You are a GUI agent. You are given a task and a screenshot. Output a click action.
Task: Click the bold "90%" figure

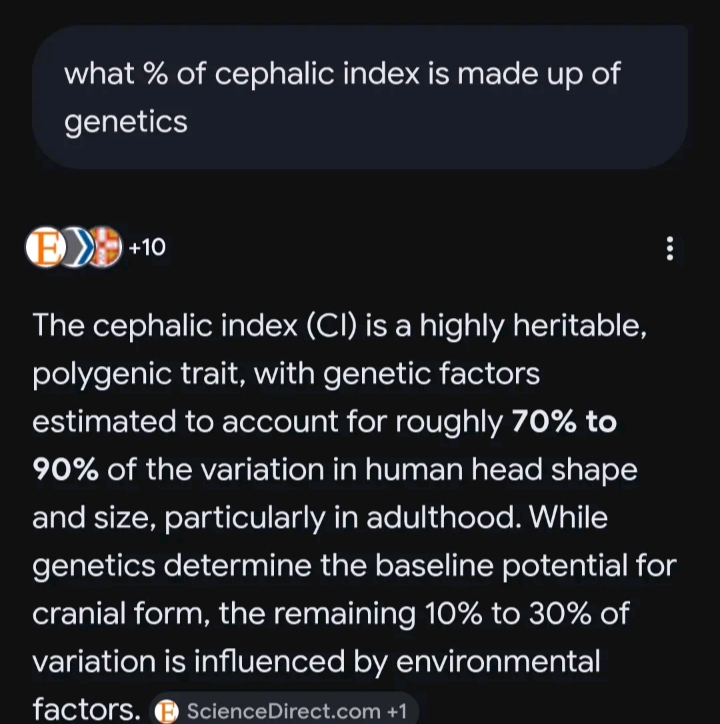tap(65, 470)
